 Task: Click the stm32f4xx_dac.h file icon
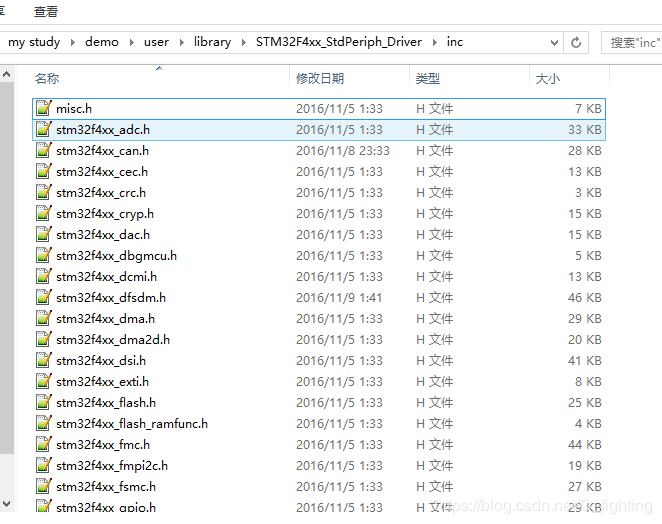click(x=43, y=235)
